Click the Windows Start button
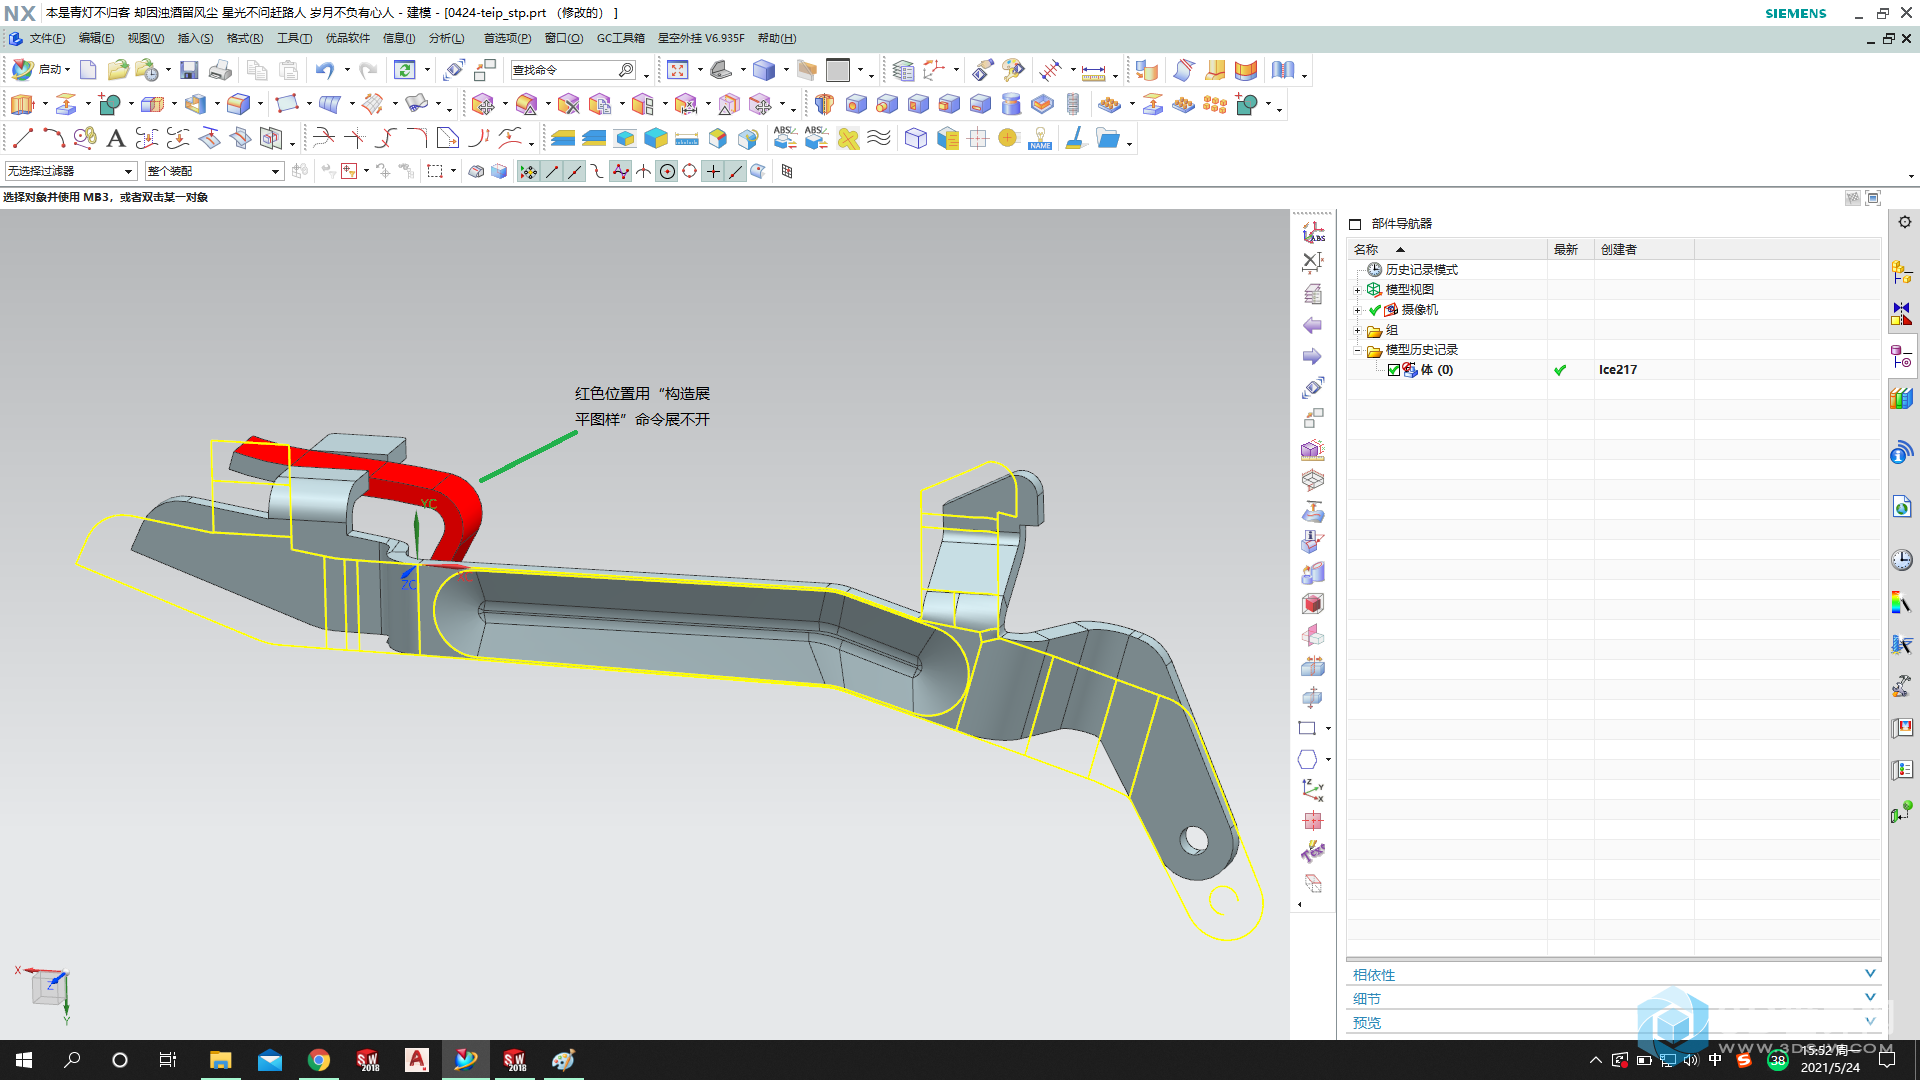This screenshot has height=1080, width=1920. [x=24, y=1060]
